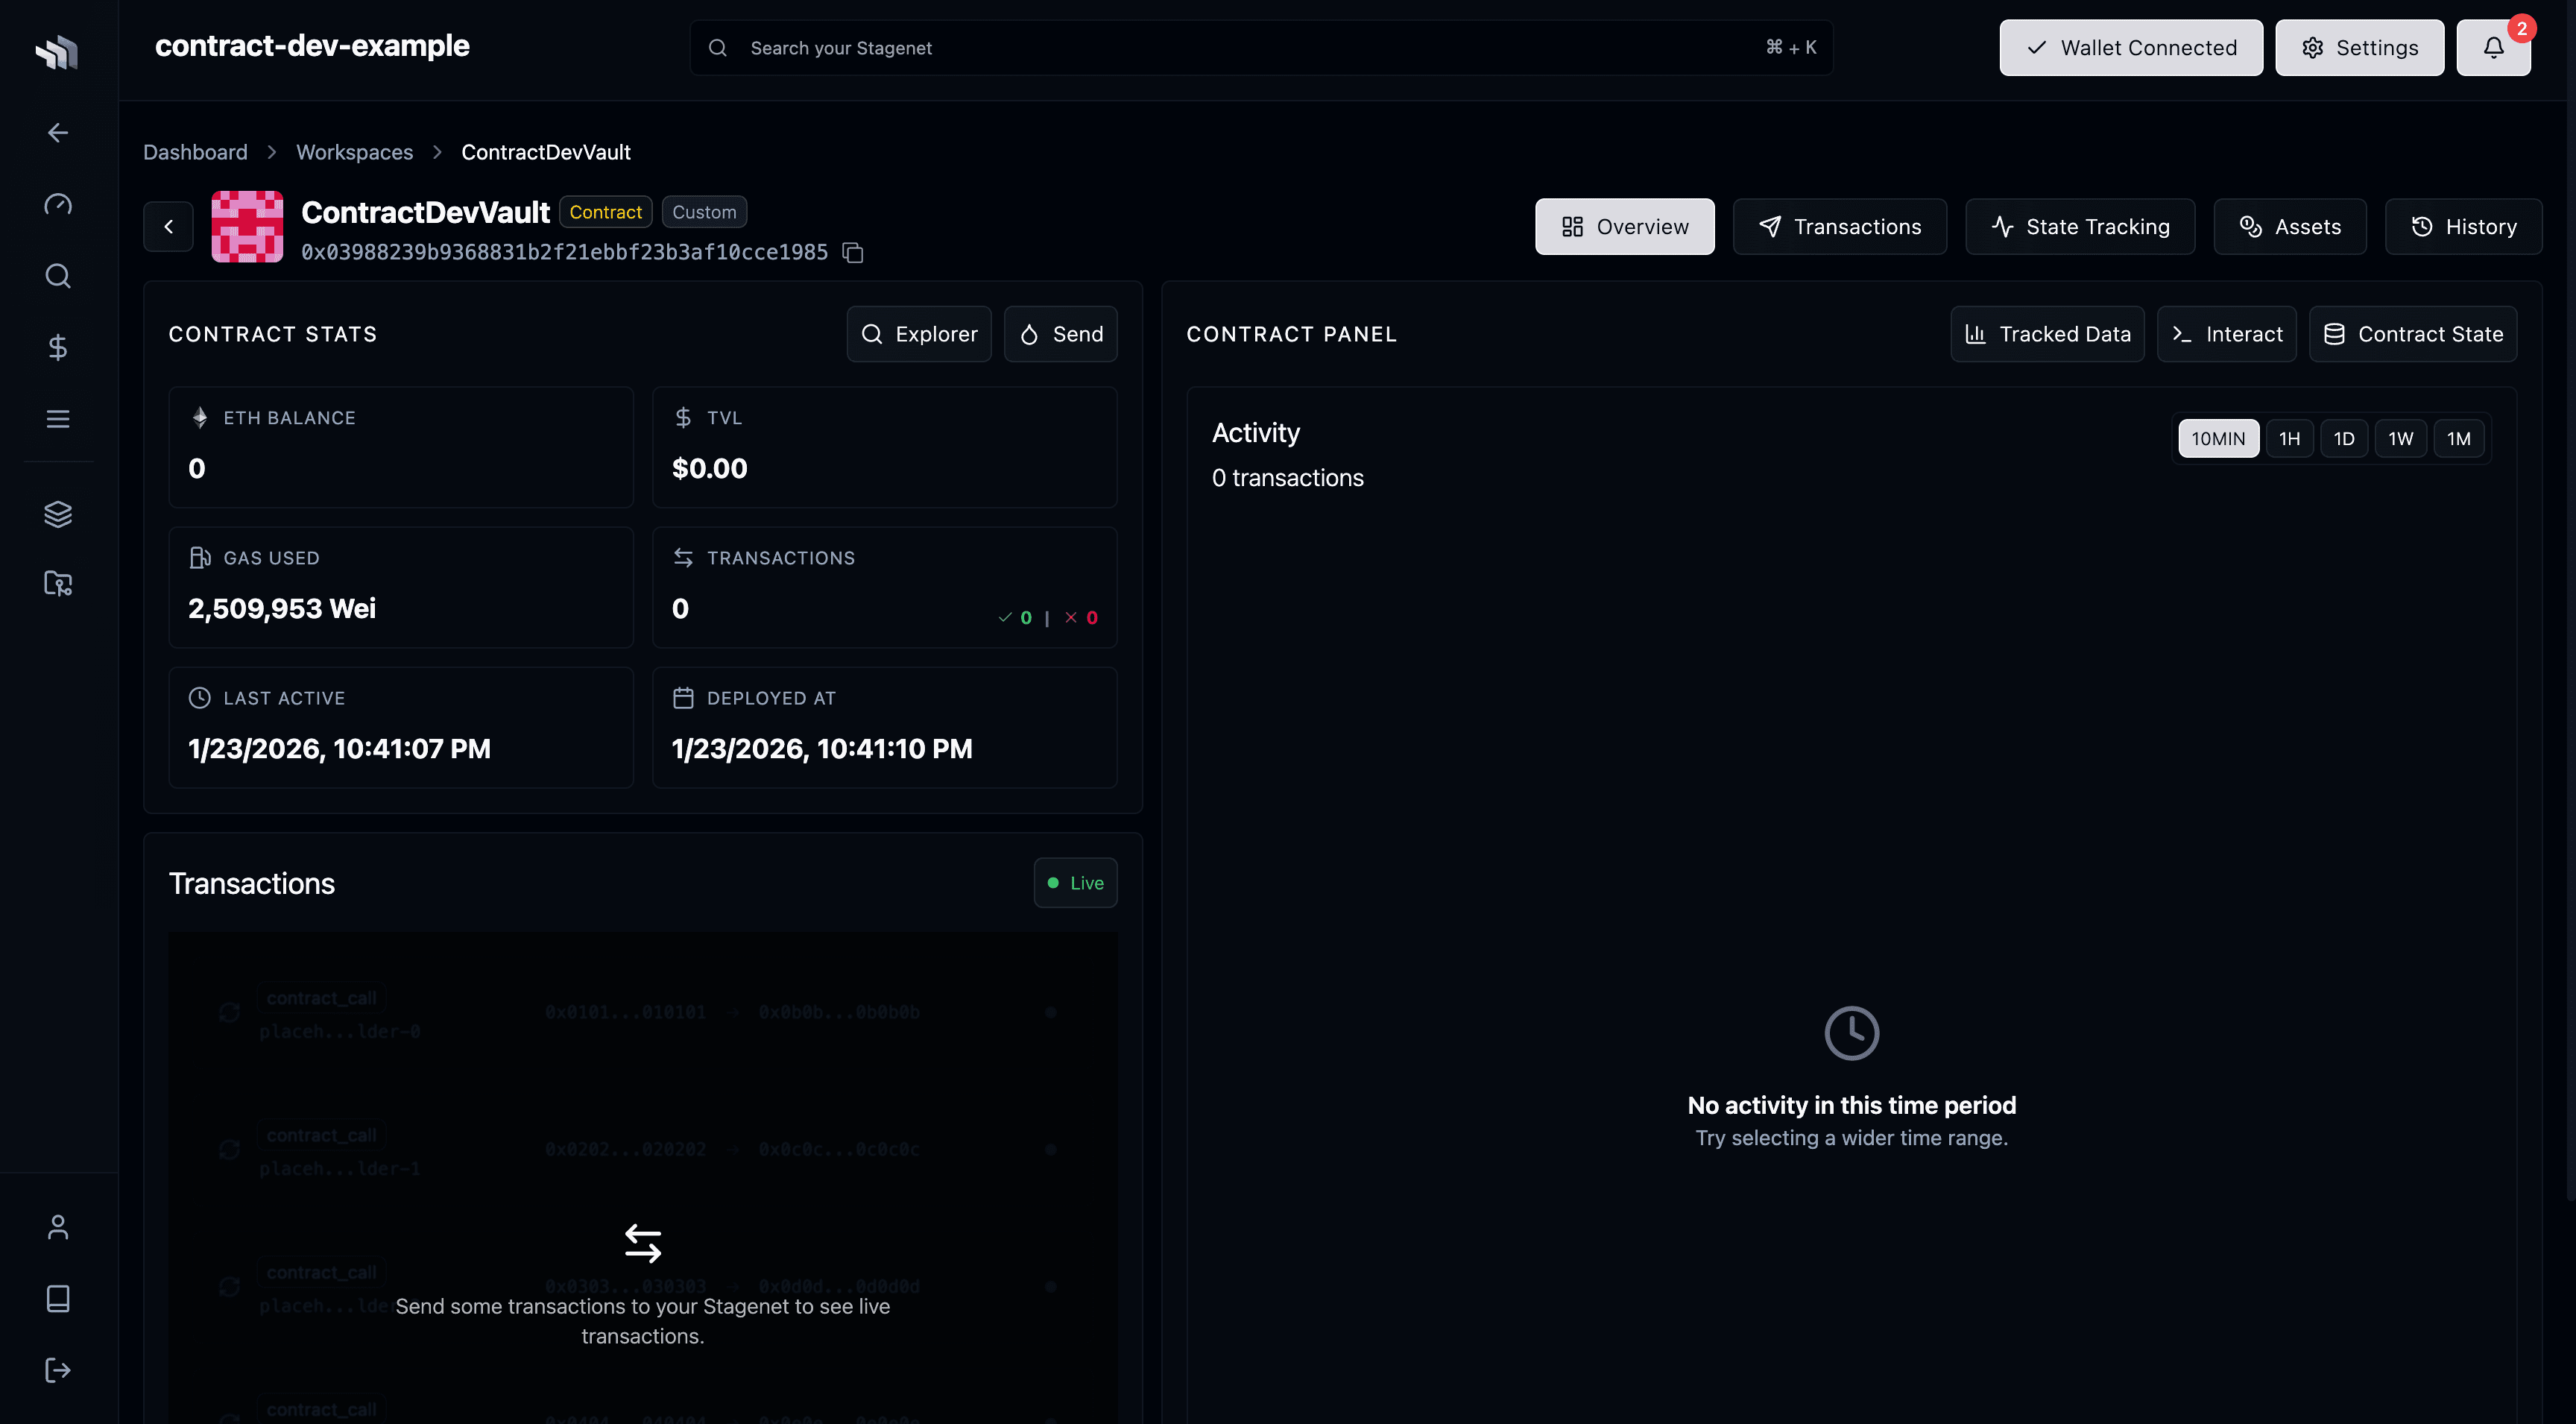2576x1424 pixels.
Task: Switch to the State Tracking tab
Action: pos(2080,227)
